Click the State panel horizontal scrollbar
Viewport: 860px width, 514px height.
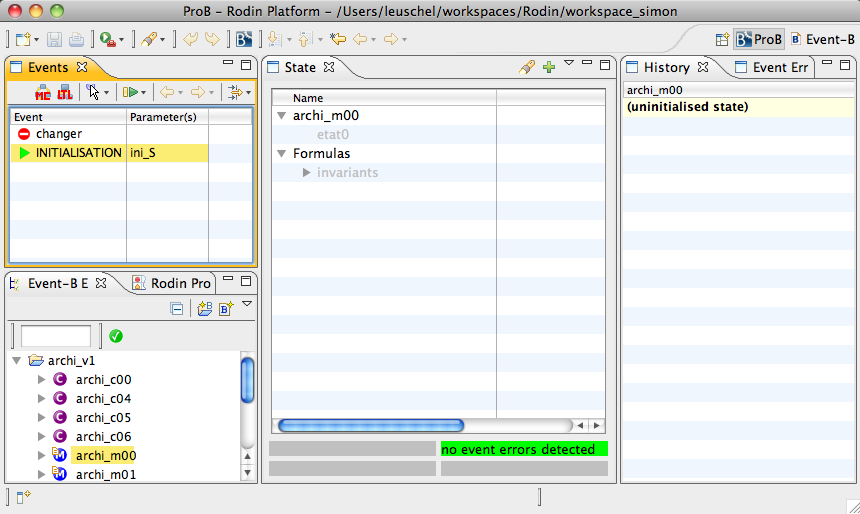click(370, 425)
